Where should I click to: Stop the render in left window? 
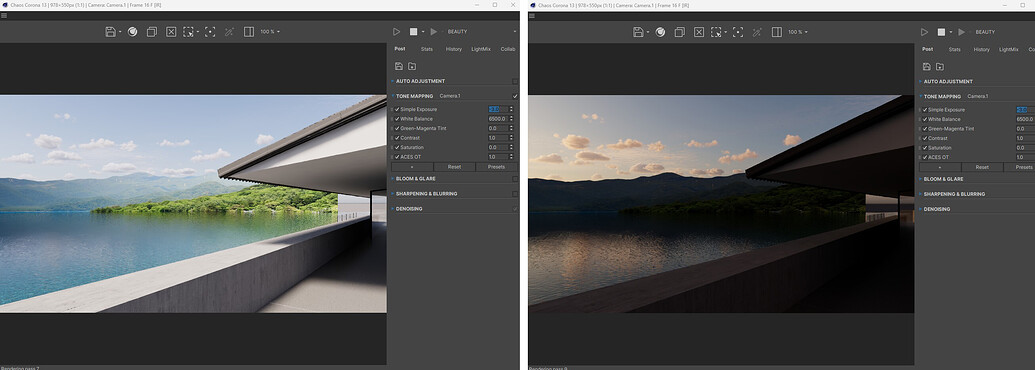pyautogui.click(x=413, y=32)
